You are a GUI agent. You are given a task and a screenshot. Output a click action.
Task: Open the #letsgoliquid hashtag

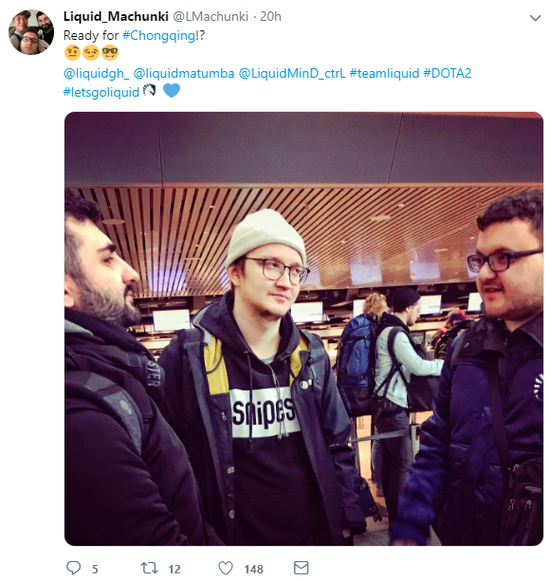click(101, 92)
